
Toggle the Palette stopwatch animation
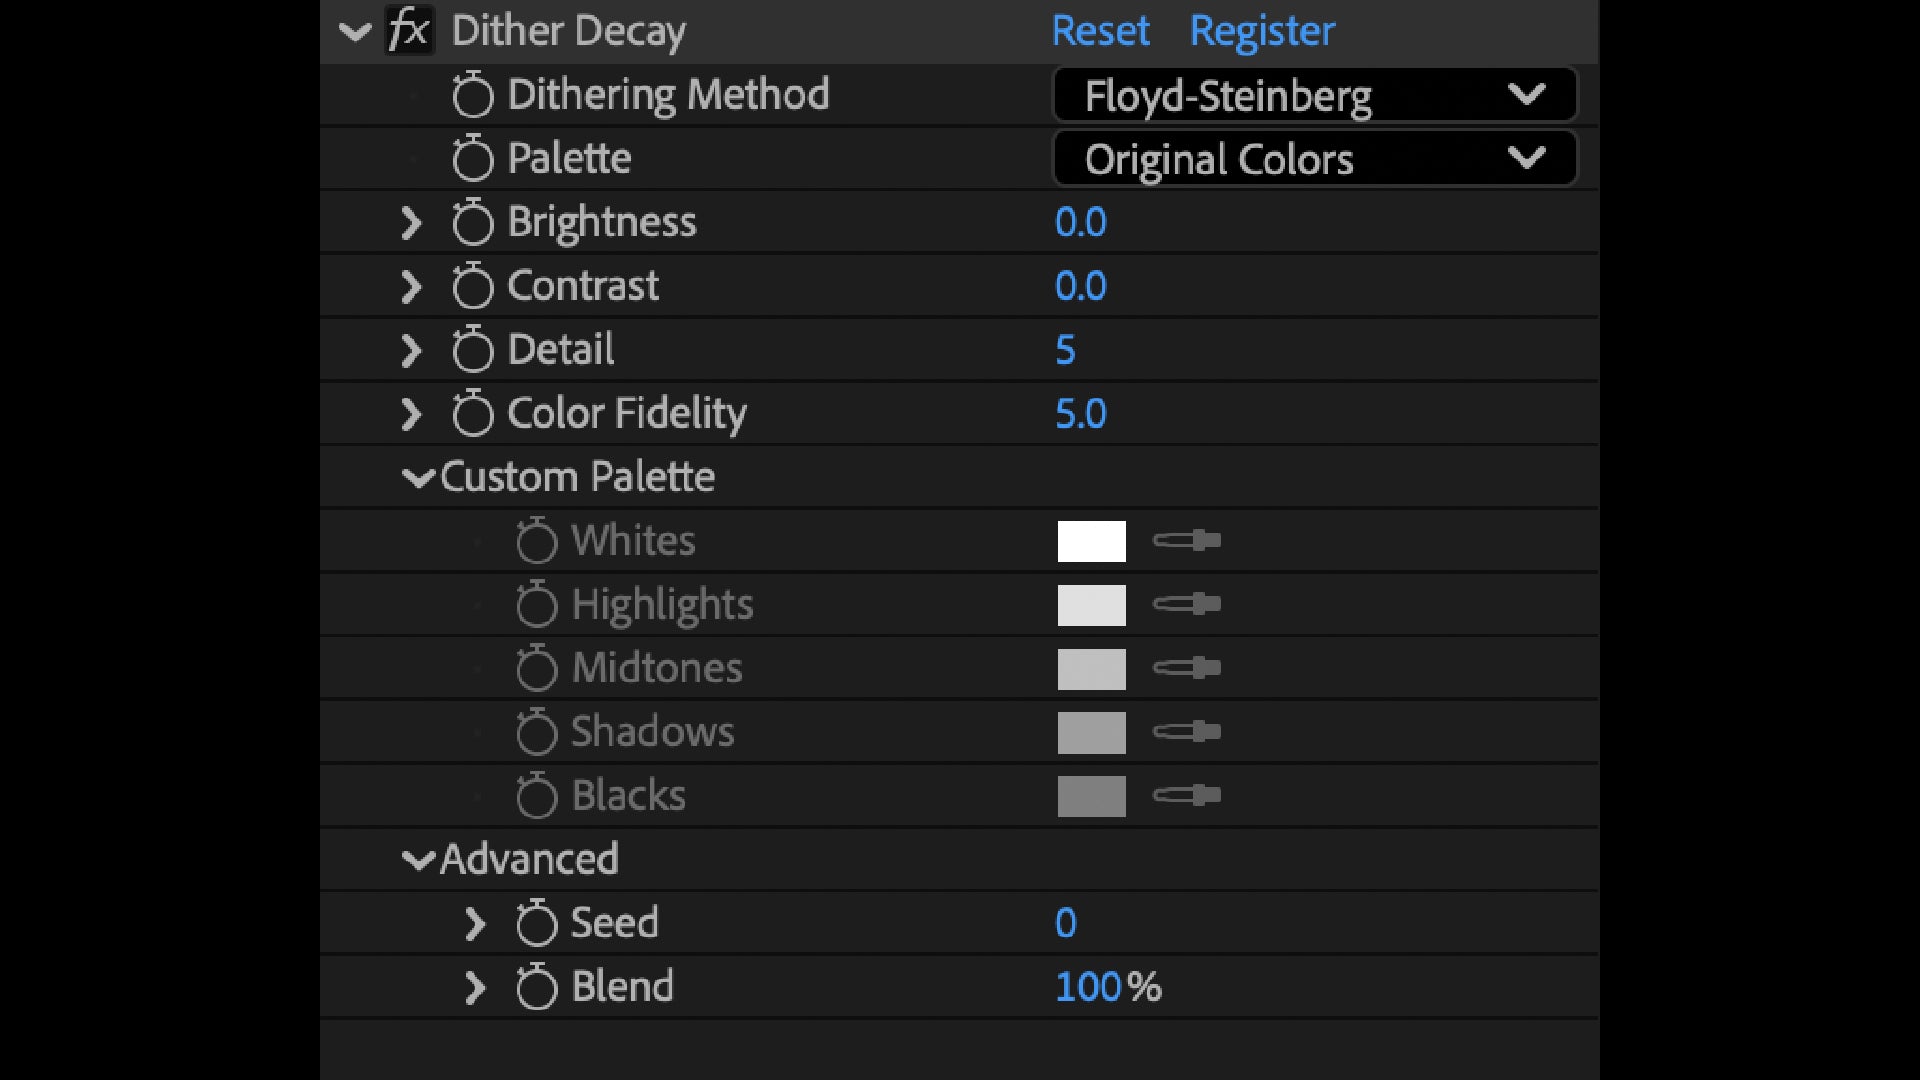[x=472, y=159]
